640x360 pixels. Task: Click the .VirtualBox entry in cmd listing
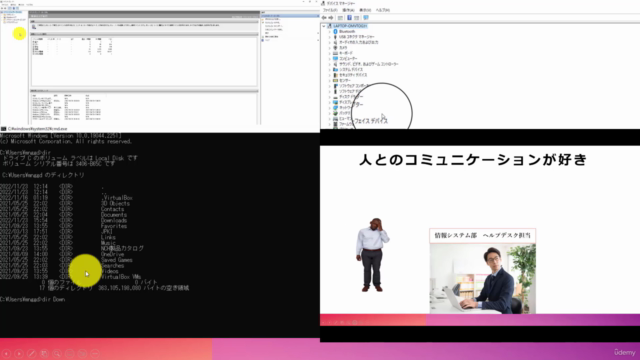117,198
